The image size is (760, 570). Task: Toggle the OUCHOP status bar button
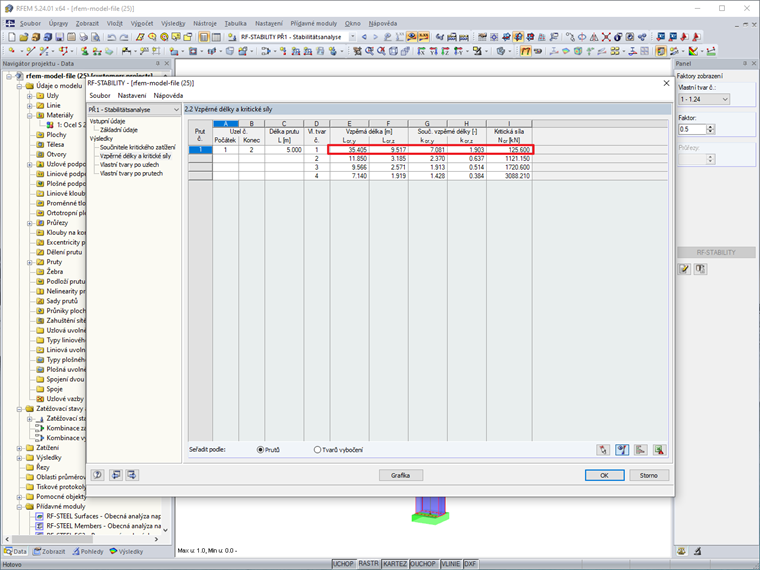click(423, 564)
